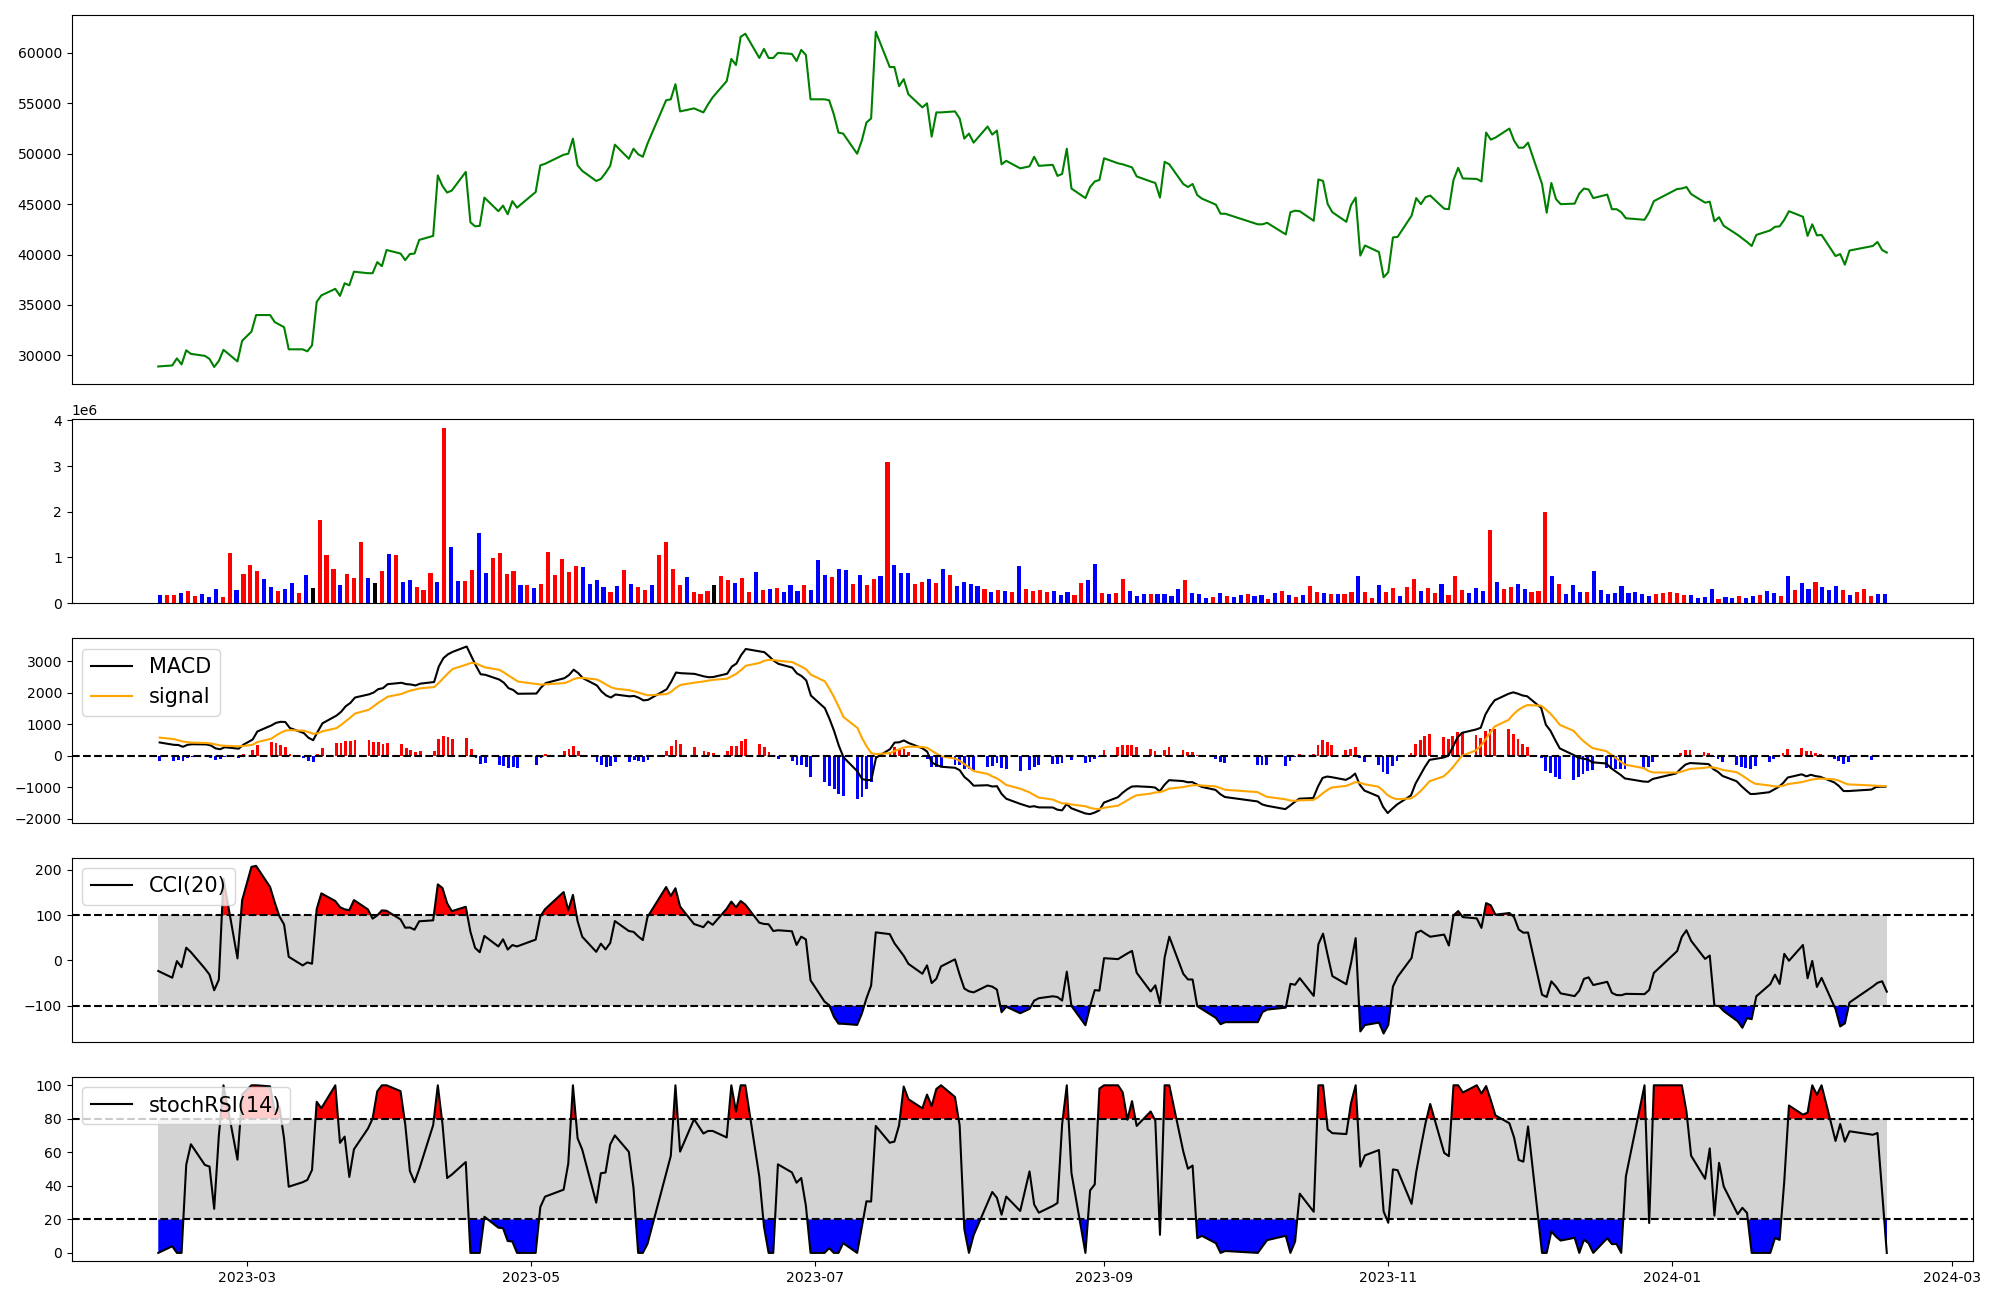Click the black line sample beside CCI(20)
Screen dimensions: 2000x1300
[x=112, y=886]
